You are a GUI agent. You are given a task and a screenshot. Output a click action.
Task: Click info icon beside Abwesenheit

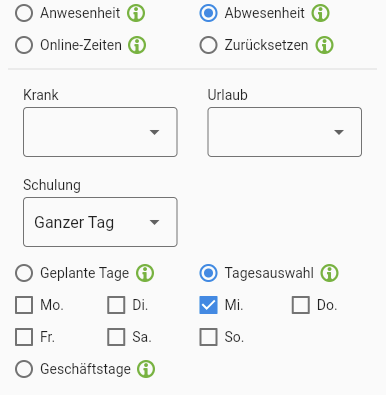(320, 13)
